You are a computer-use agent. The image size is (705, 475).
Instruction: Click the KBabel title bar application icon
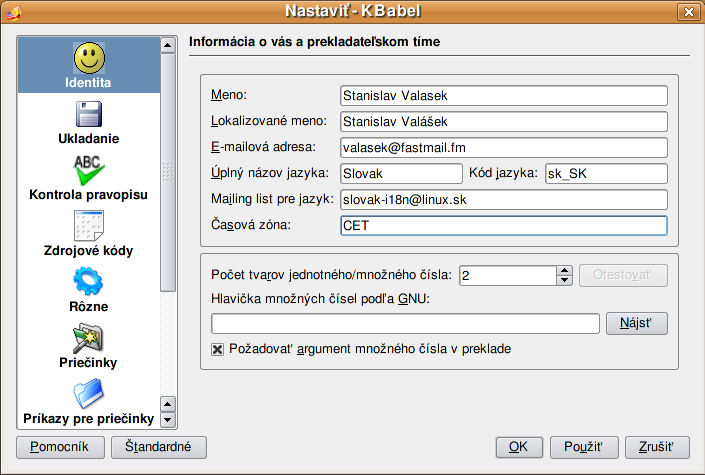coord(13,12)
